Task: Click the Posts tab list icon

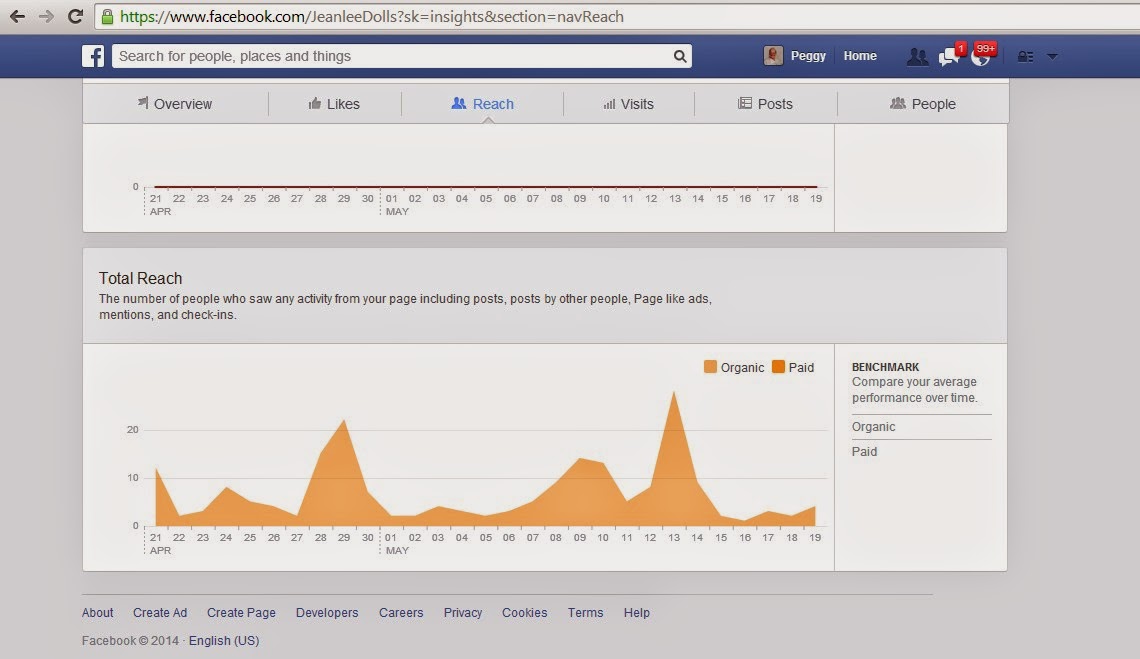Action: 744,103
